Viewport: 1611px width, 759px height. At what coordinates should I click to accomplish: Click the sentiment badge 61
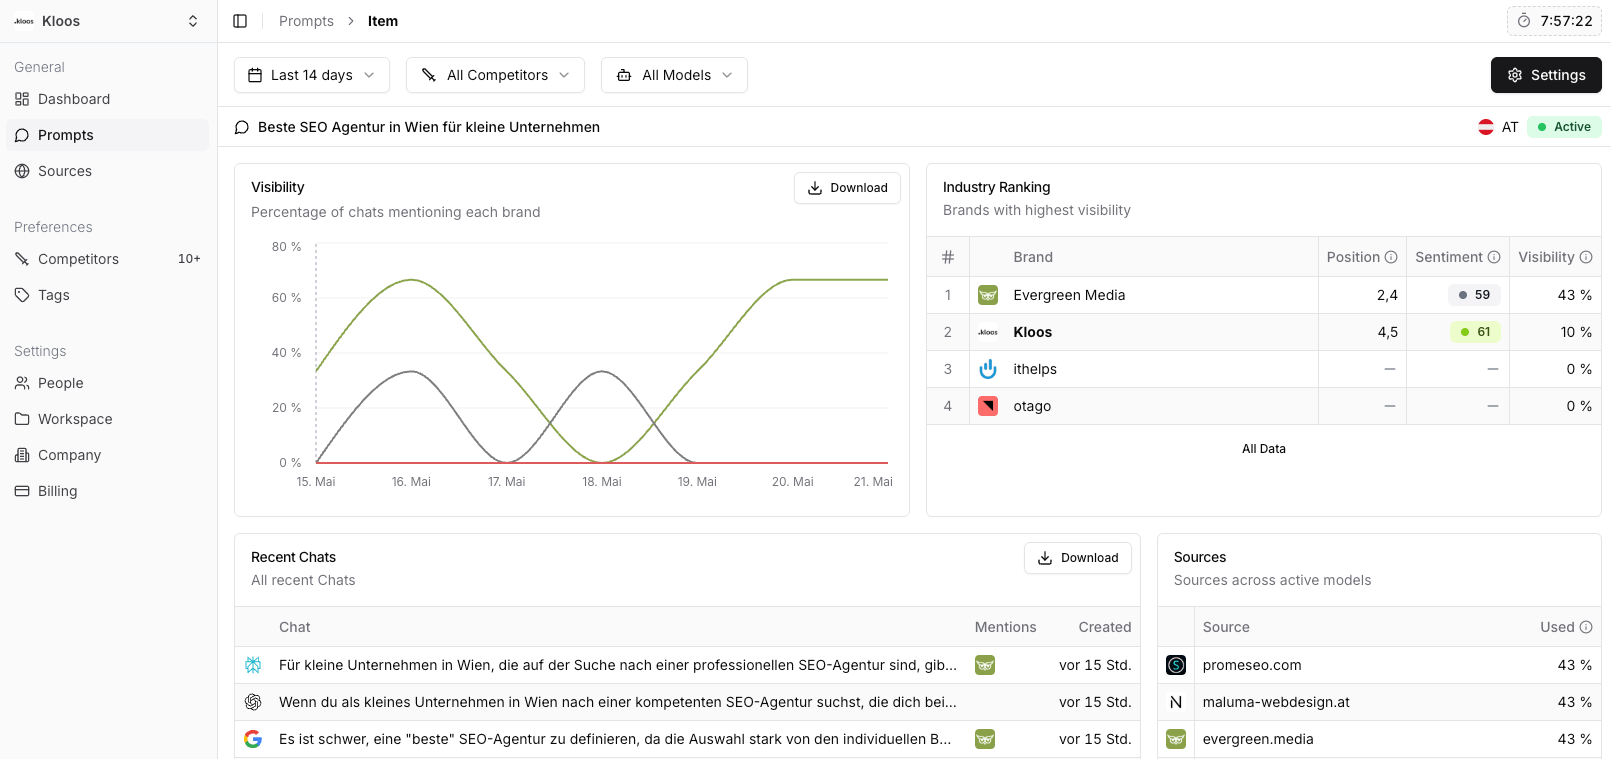click(x=1475, y=332)
